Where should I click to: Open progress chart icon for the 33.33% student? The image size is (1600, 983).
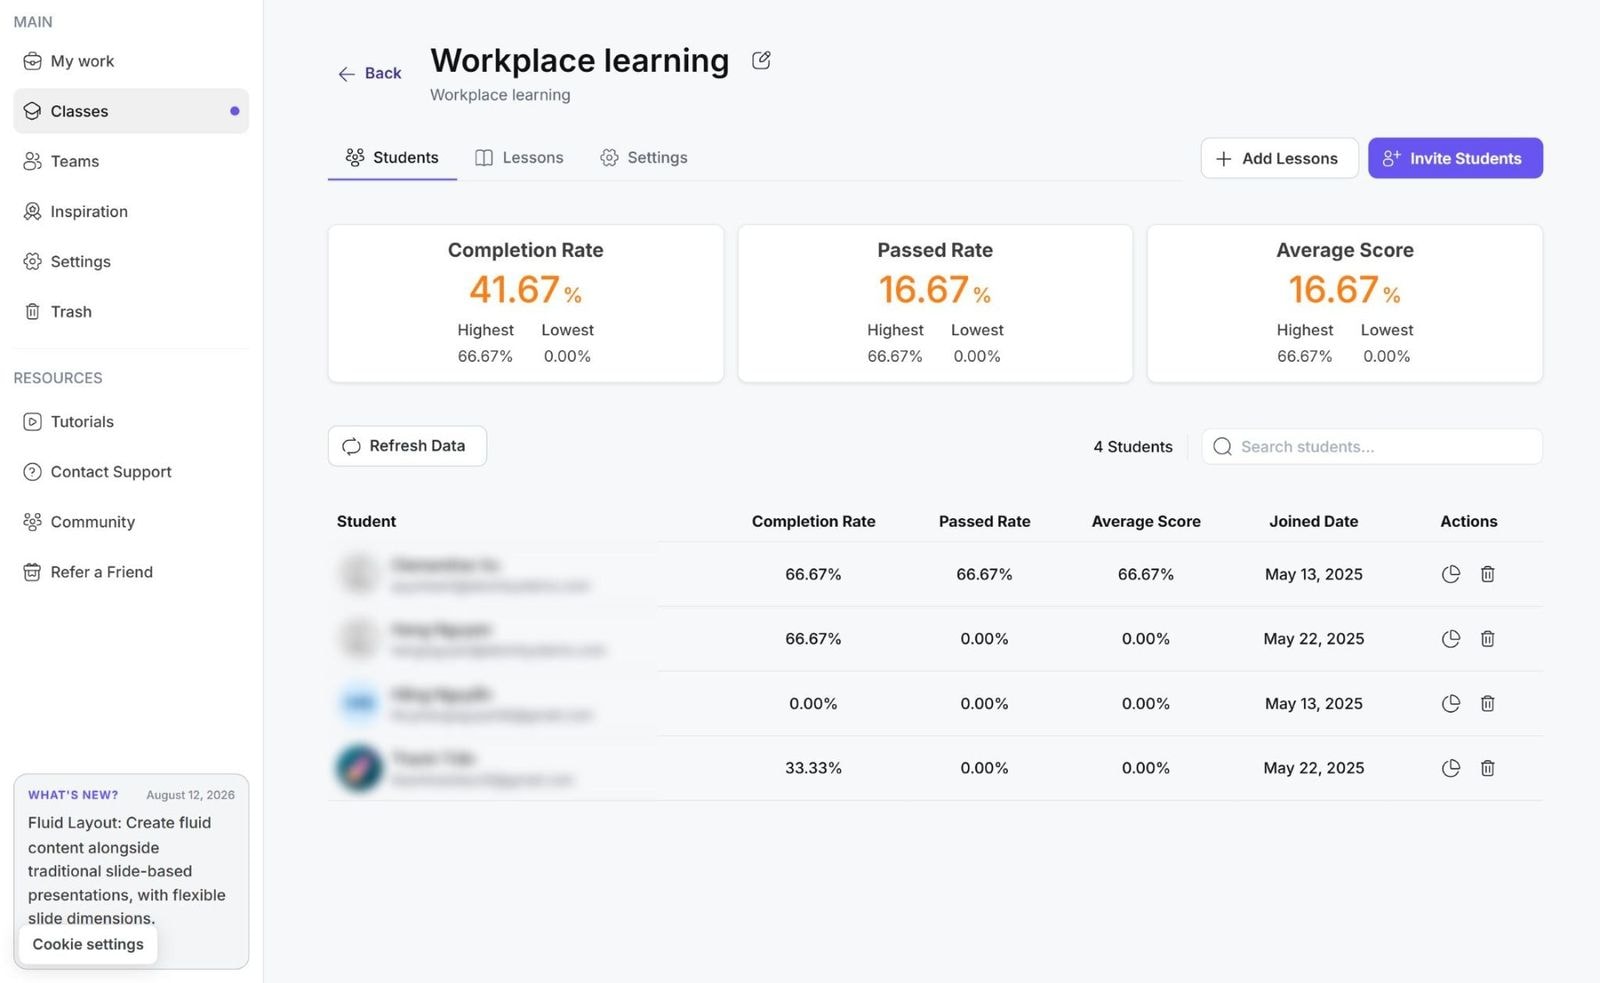pos(1451,768)
